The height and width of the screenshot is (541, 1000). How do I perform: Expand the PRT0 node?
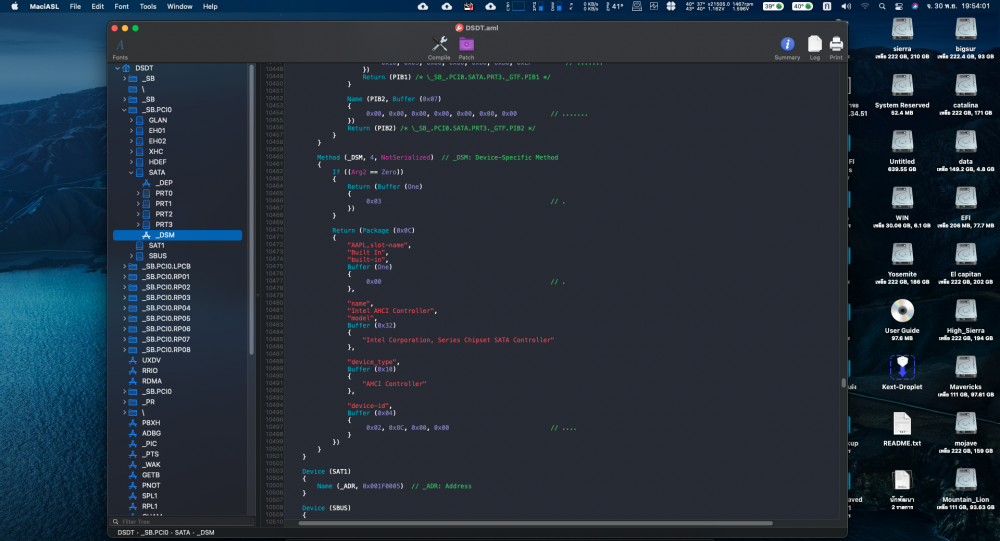pos(138,193)
